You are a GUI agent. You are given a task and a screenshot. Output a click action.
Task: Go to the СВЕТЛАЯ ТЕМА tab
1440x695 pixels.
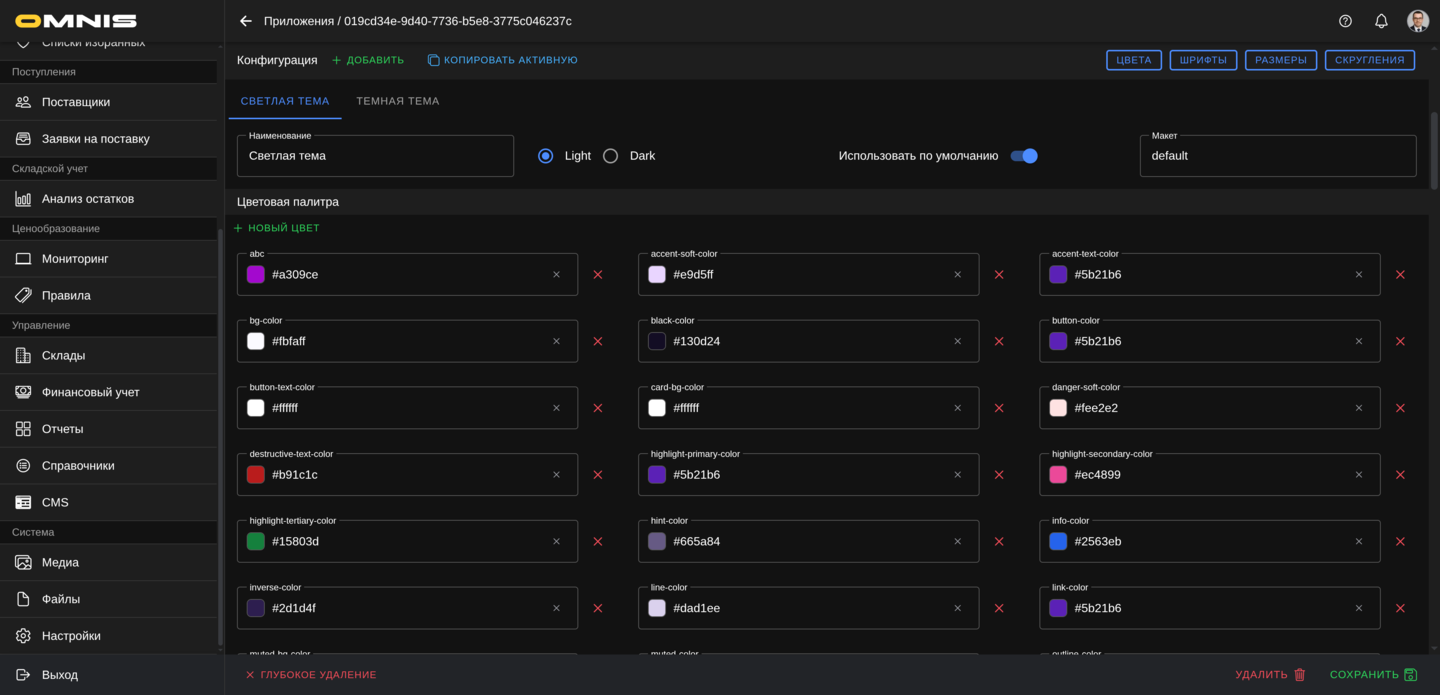click(x=285, y=101)
